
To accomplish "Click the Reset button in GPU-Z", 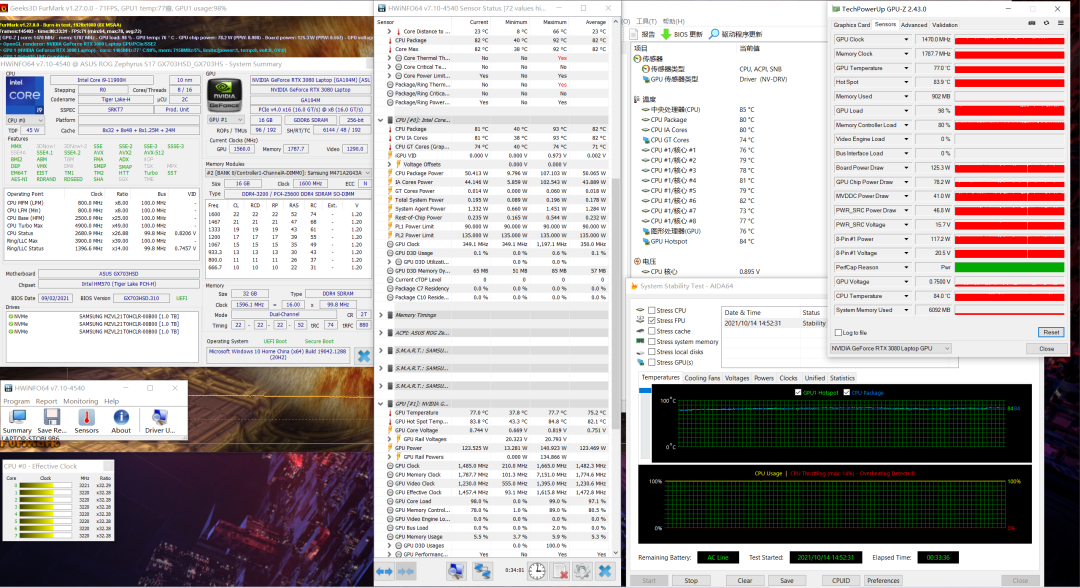I will (x=1050, y=332).
